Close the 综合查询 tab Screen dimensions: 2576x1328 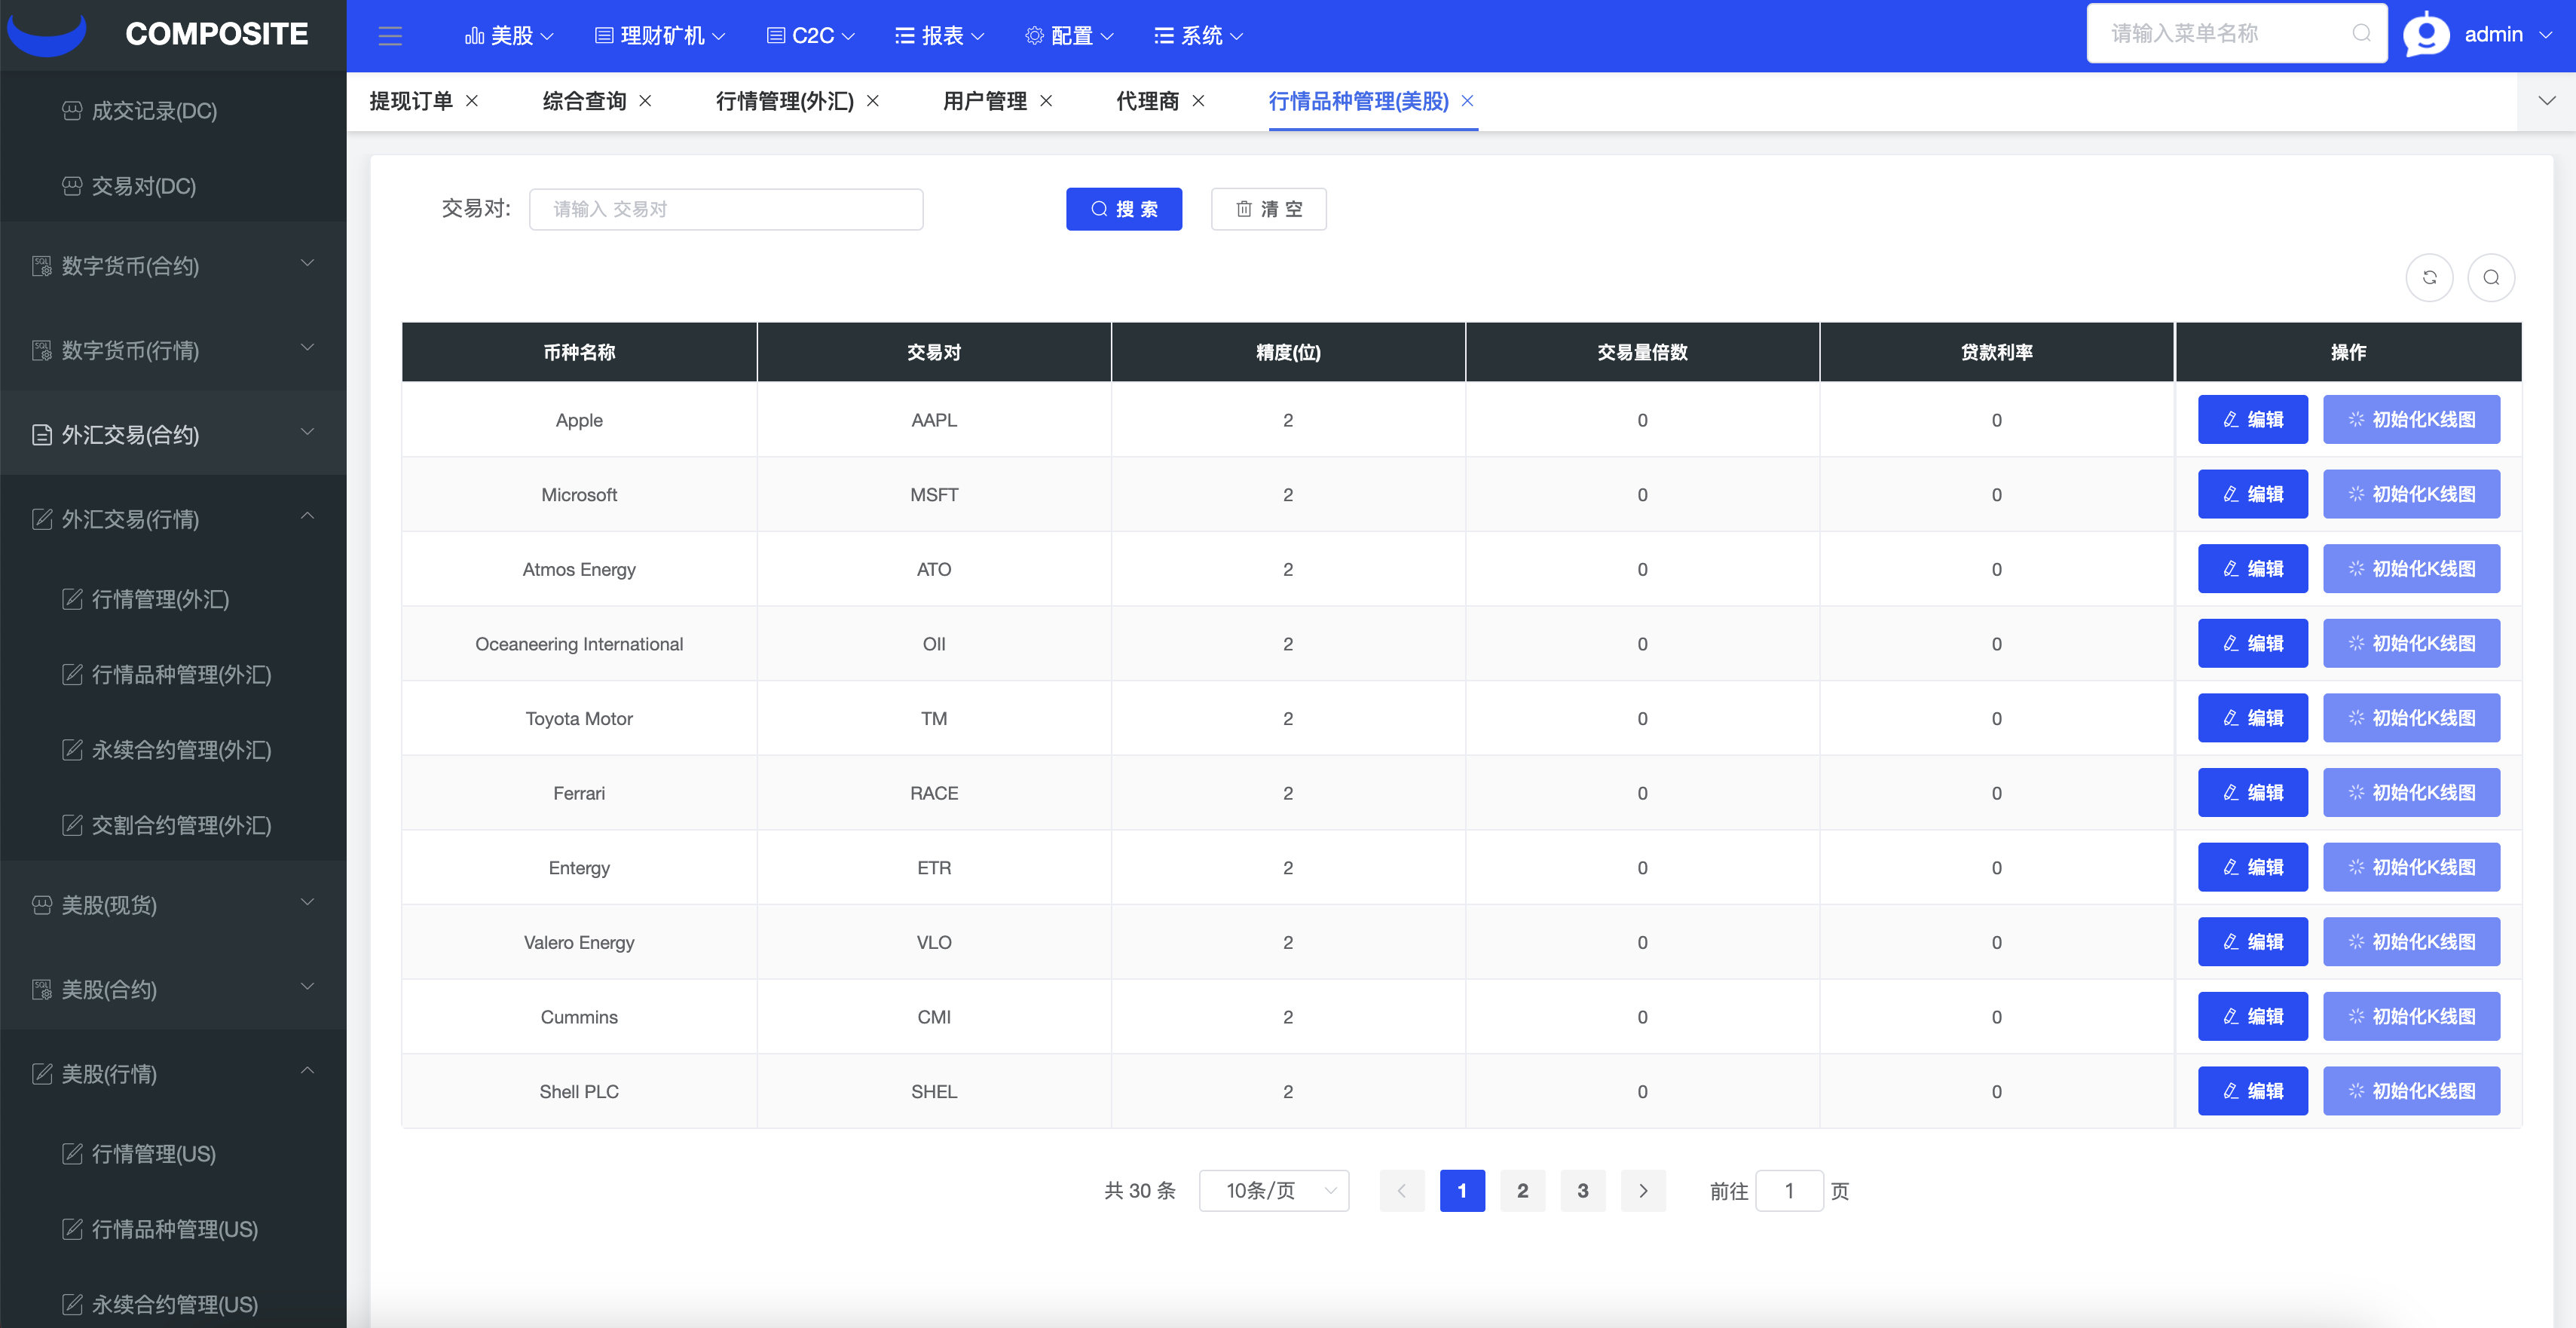pos(647,101)
